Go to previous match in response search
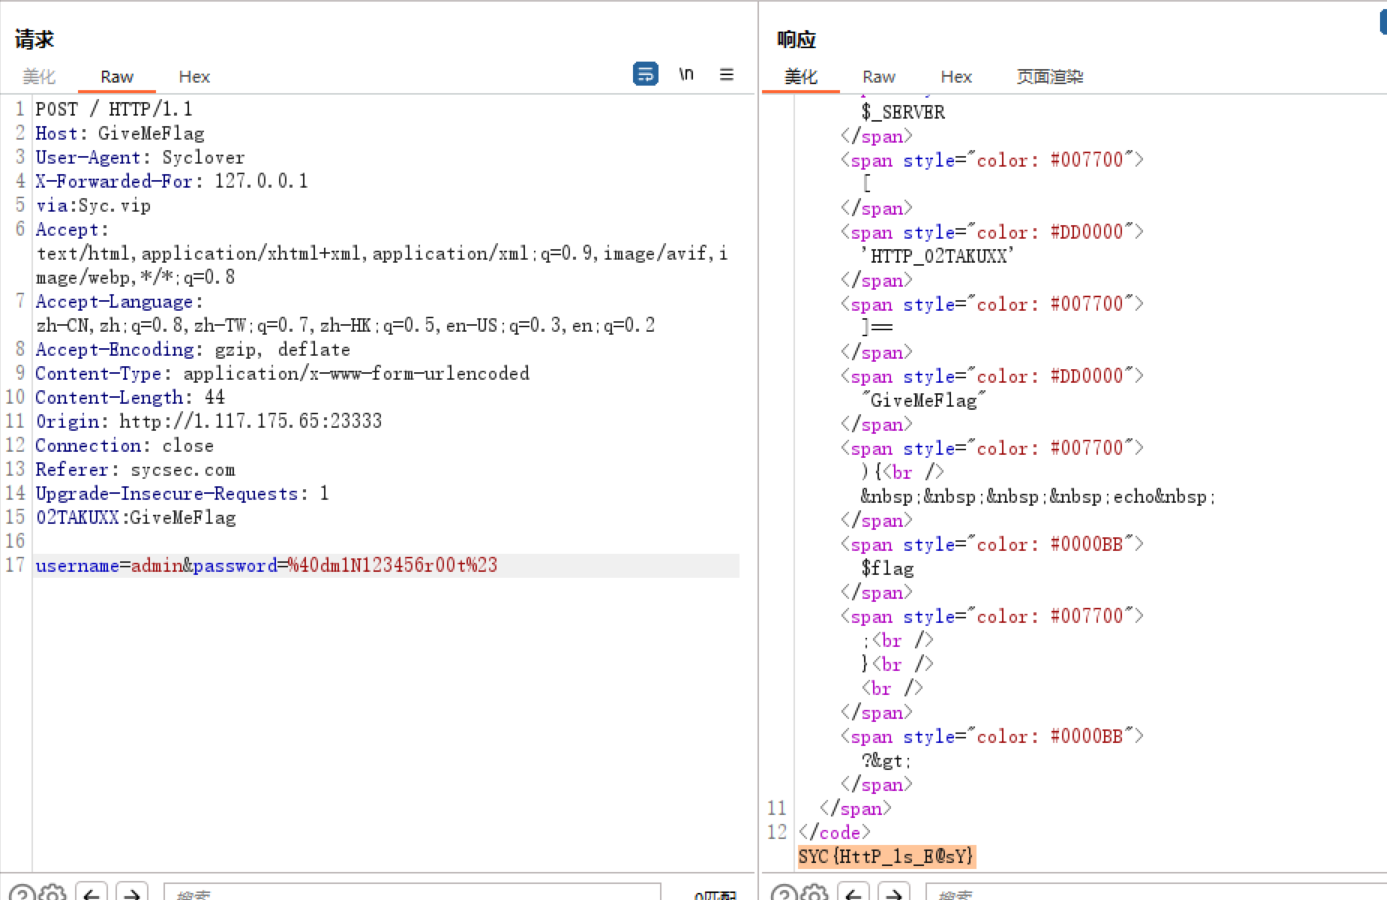The height and width of the screenshot is (900, 1387). tap(853, 893)
